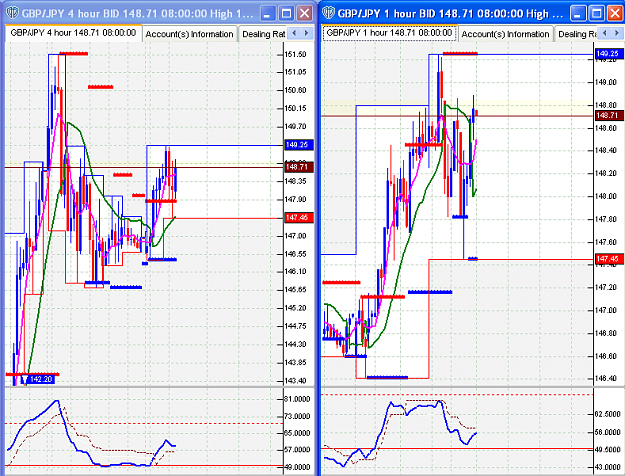Close the GBP/JPY 1 hour window
This screenshot has height=476, width=625.
click(615, 14)
